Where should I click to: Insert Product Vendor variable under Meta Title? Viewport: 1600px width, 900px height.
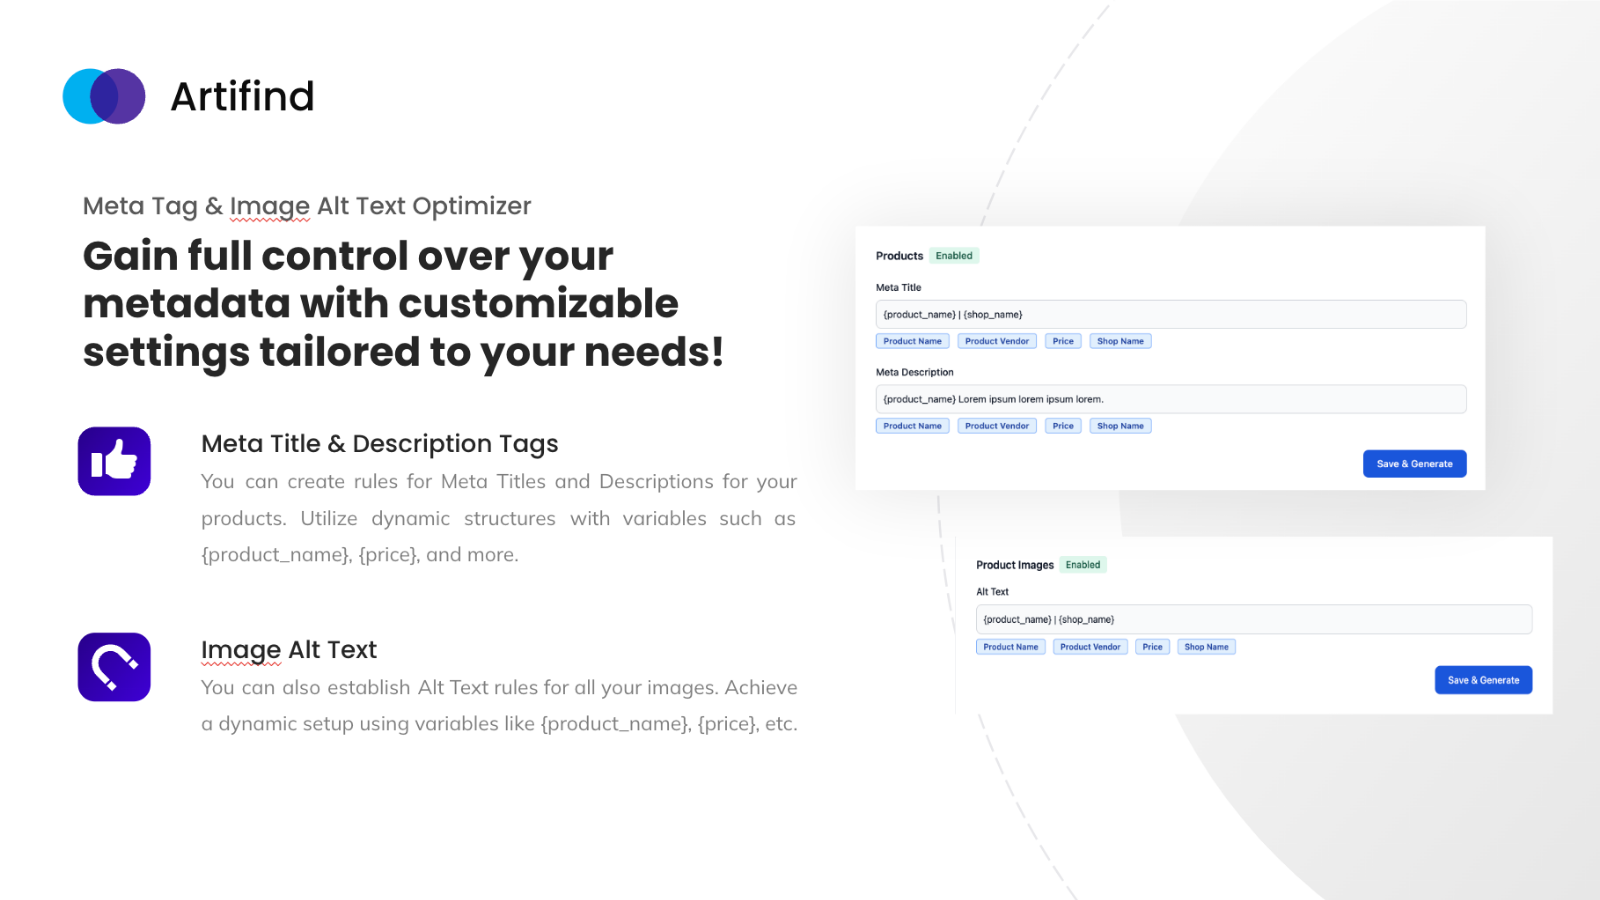[997, 341]
